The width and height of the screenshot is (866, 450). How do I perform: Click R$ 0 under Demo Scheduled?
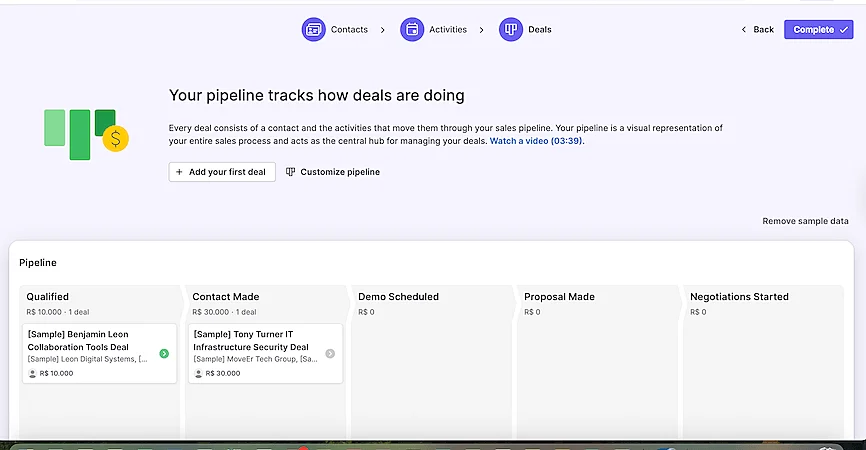(x=366, y=312)
